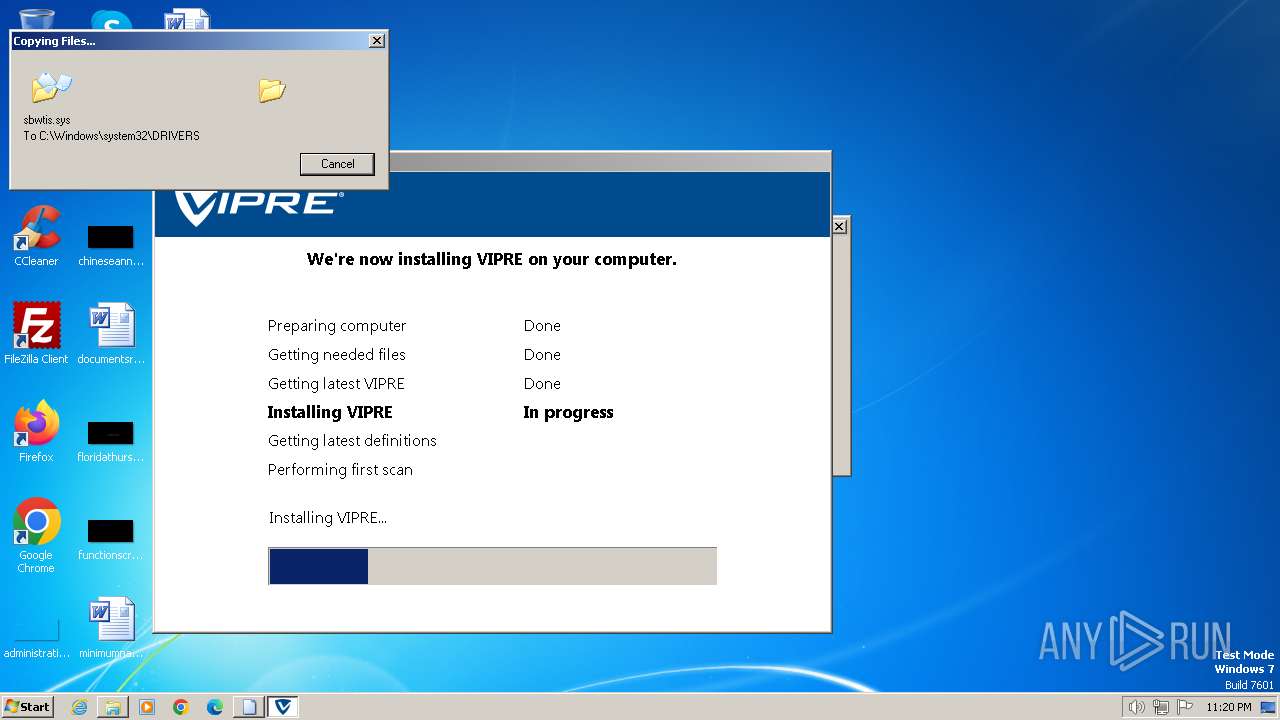Open FileZilla Client desktop shortcut
Screen dimensions: 1280x720
36,334
